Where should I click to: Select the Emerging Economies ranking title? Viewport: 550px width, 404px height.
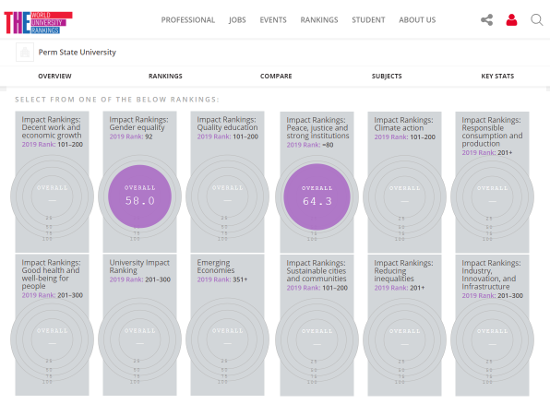[x=216, y=267]
